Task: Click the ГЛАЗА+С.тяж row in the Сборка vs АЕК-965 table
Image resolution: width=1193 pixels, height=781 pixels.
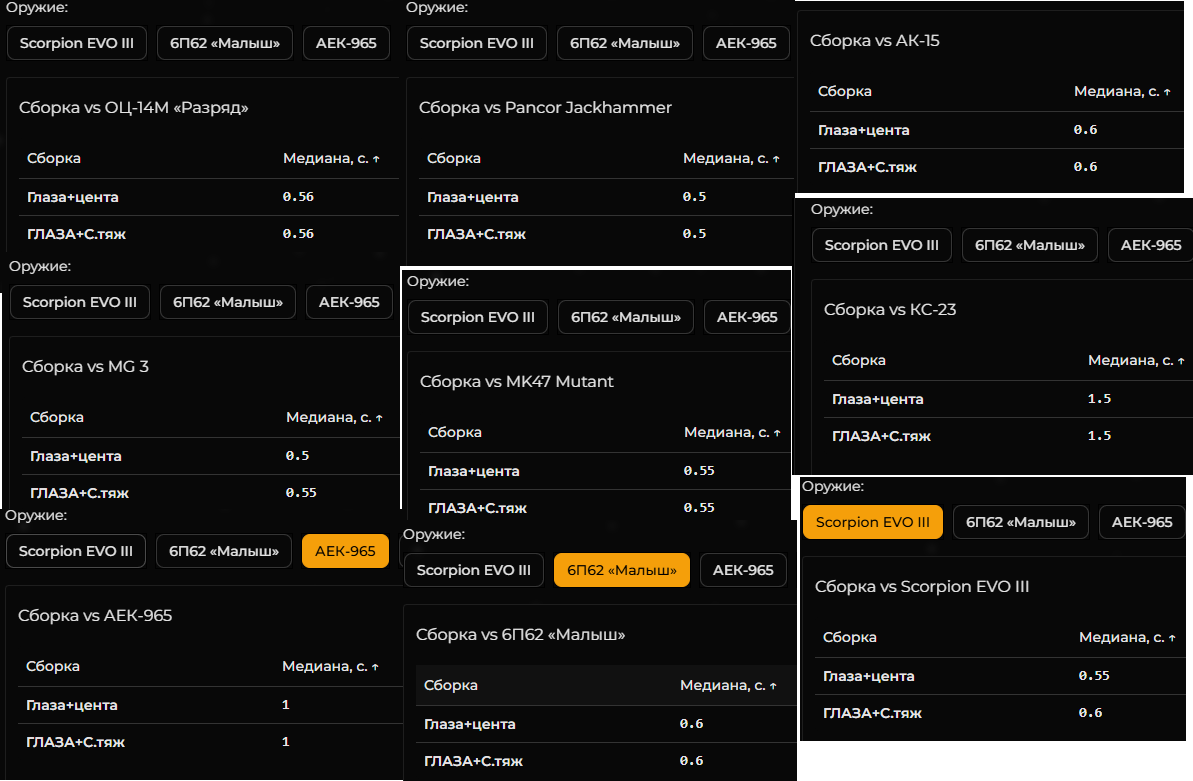Action: coord(210,742)
